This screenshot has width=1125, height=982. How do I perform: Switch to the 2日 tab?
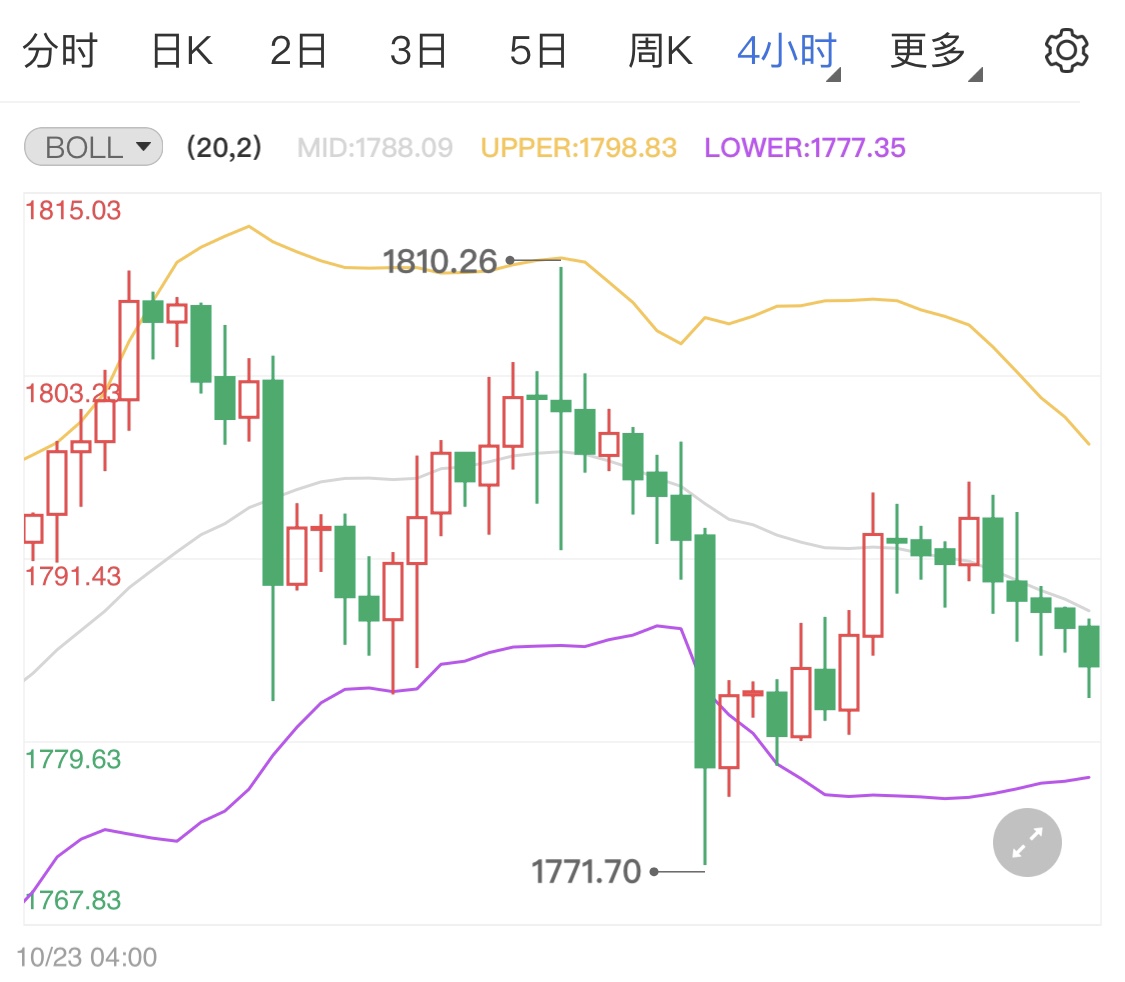tap(298, 51)
